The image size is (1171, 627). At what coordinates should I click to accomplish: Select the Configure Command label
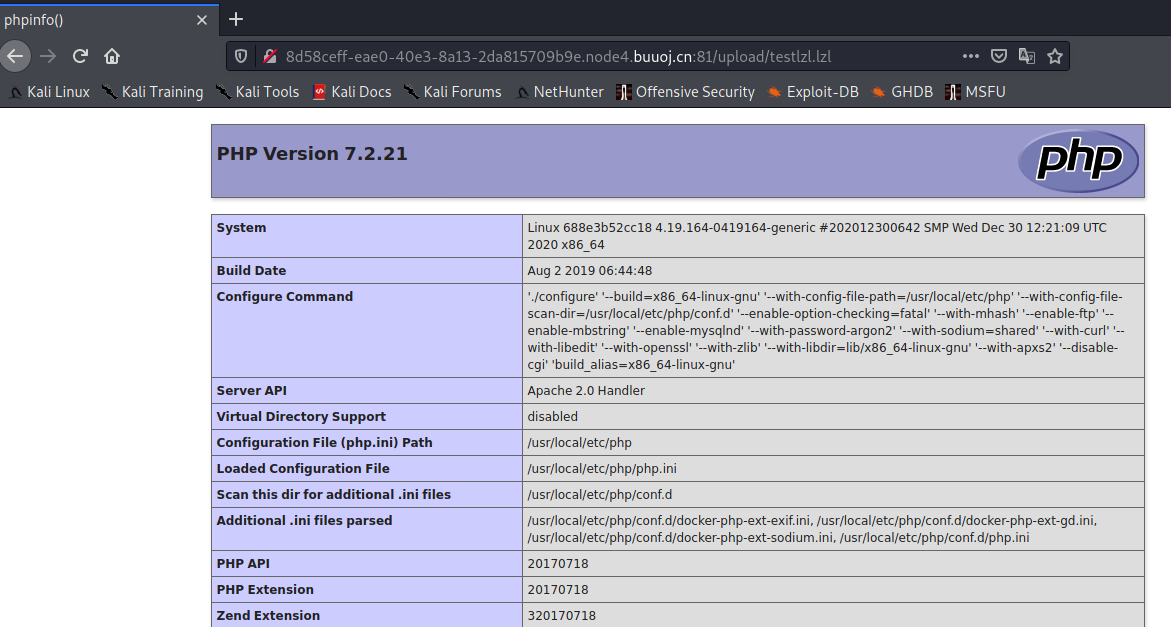click(x=285, y=296)
